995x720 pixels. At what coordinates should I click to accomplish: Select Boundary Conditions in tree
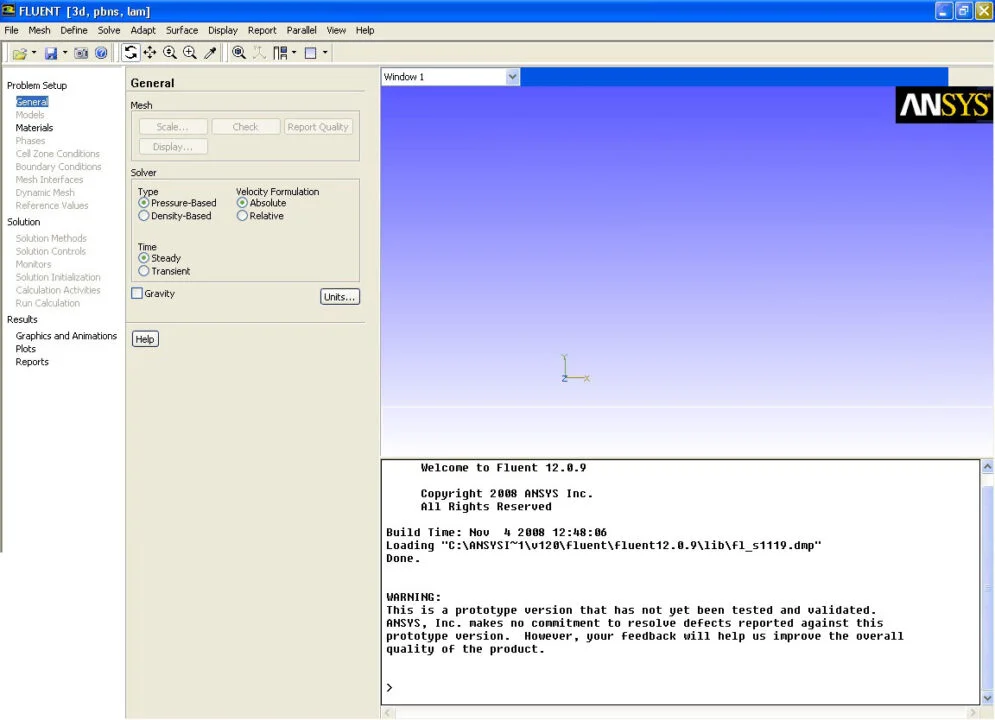(x=58, y=167)
